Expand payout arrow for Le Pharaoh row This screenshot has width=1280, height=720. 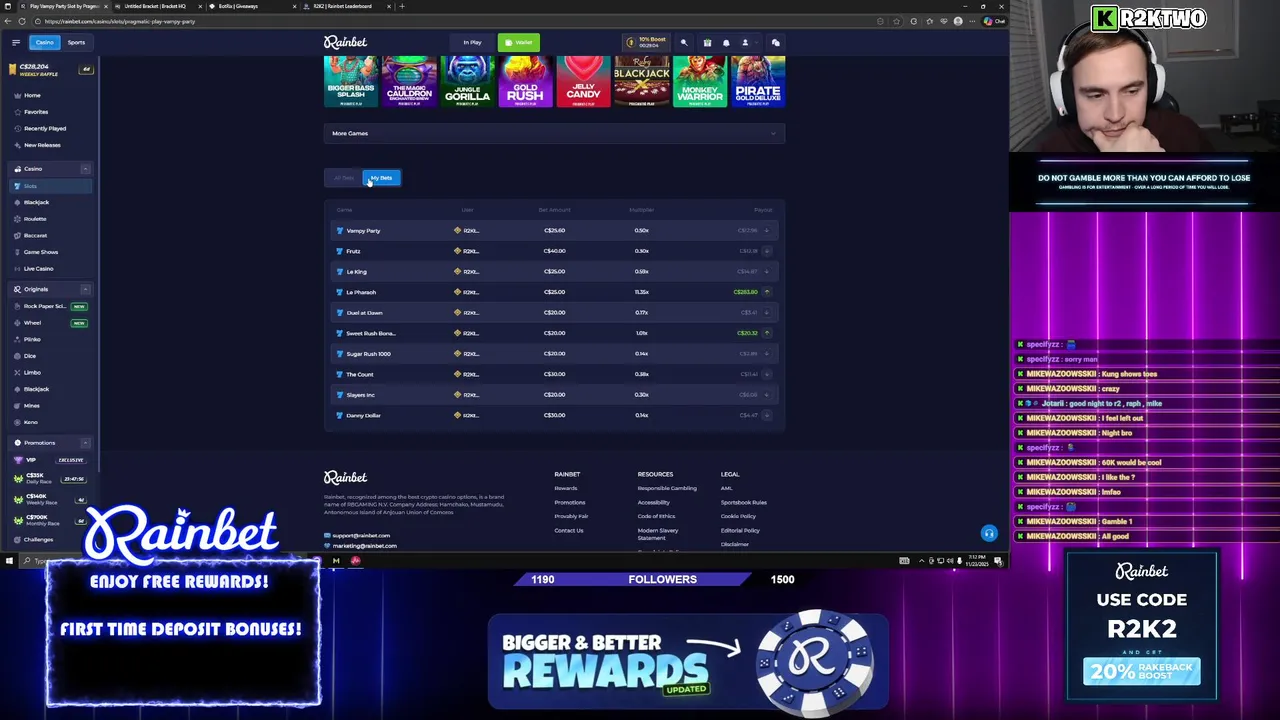[766, 292]
